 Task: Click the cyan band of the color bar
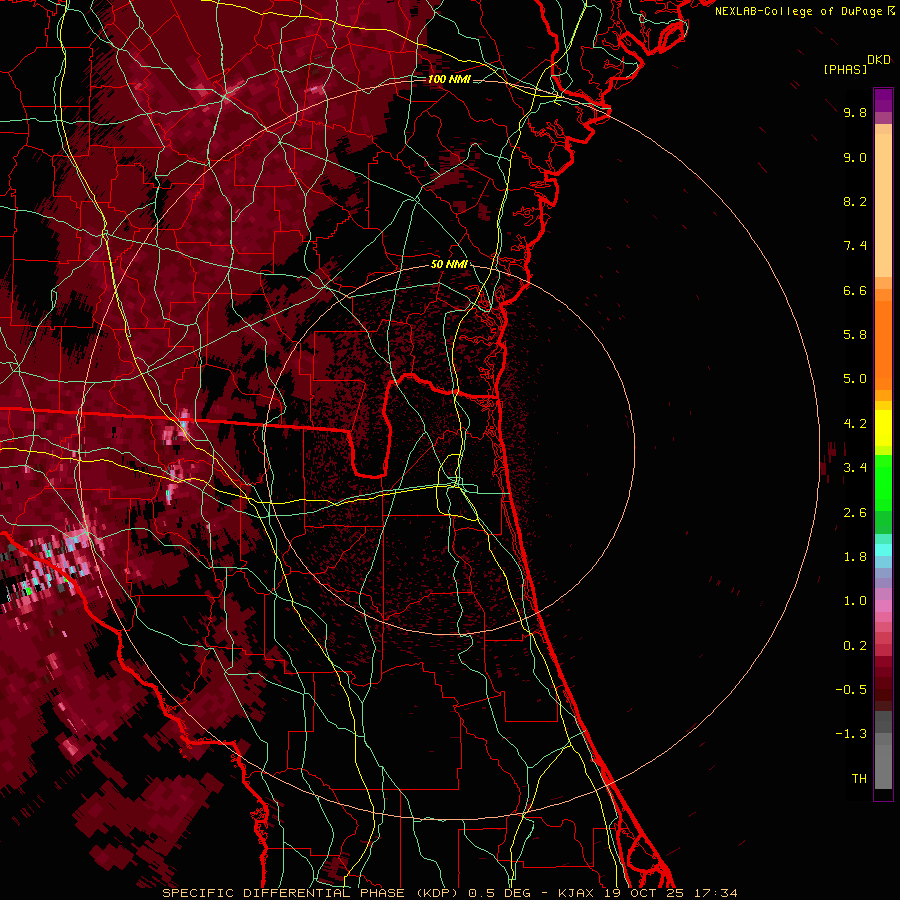pyautogui.click(x=883, y=550)
